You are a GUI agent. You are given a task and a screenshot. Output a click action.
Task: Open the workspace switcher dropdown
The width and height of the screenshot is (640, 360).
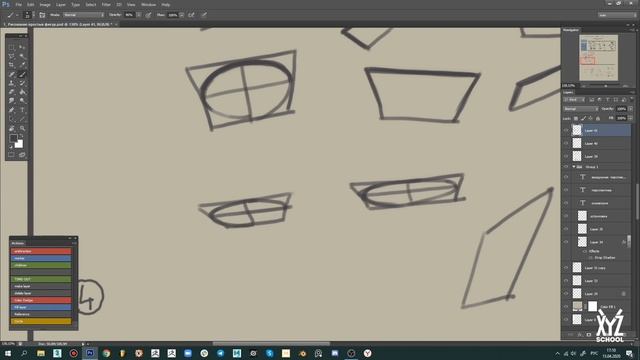[x=617, y=15]
